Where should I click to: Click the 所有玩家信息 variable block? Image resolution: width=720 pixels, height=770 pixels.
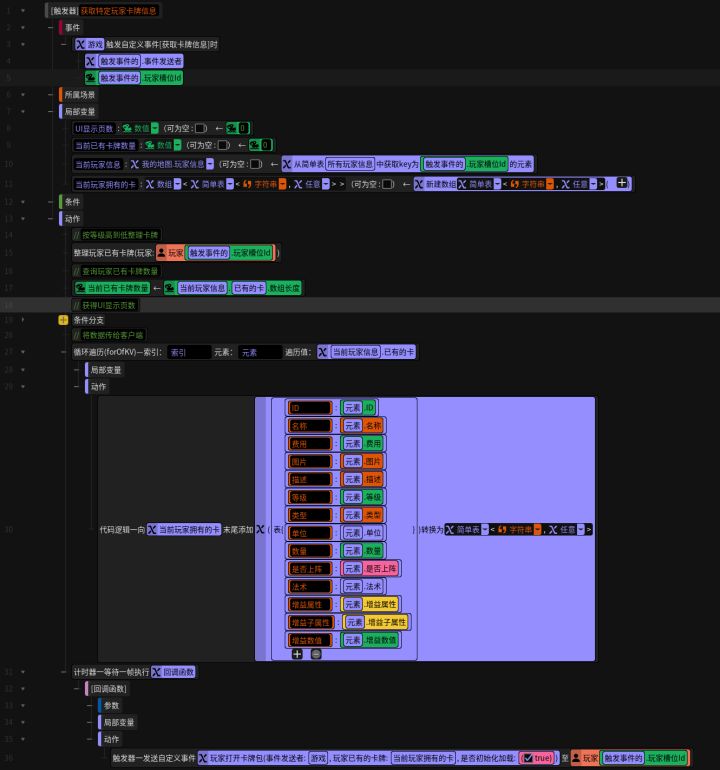tap(350, 164)
